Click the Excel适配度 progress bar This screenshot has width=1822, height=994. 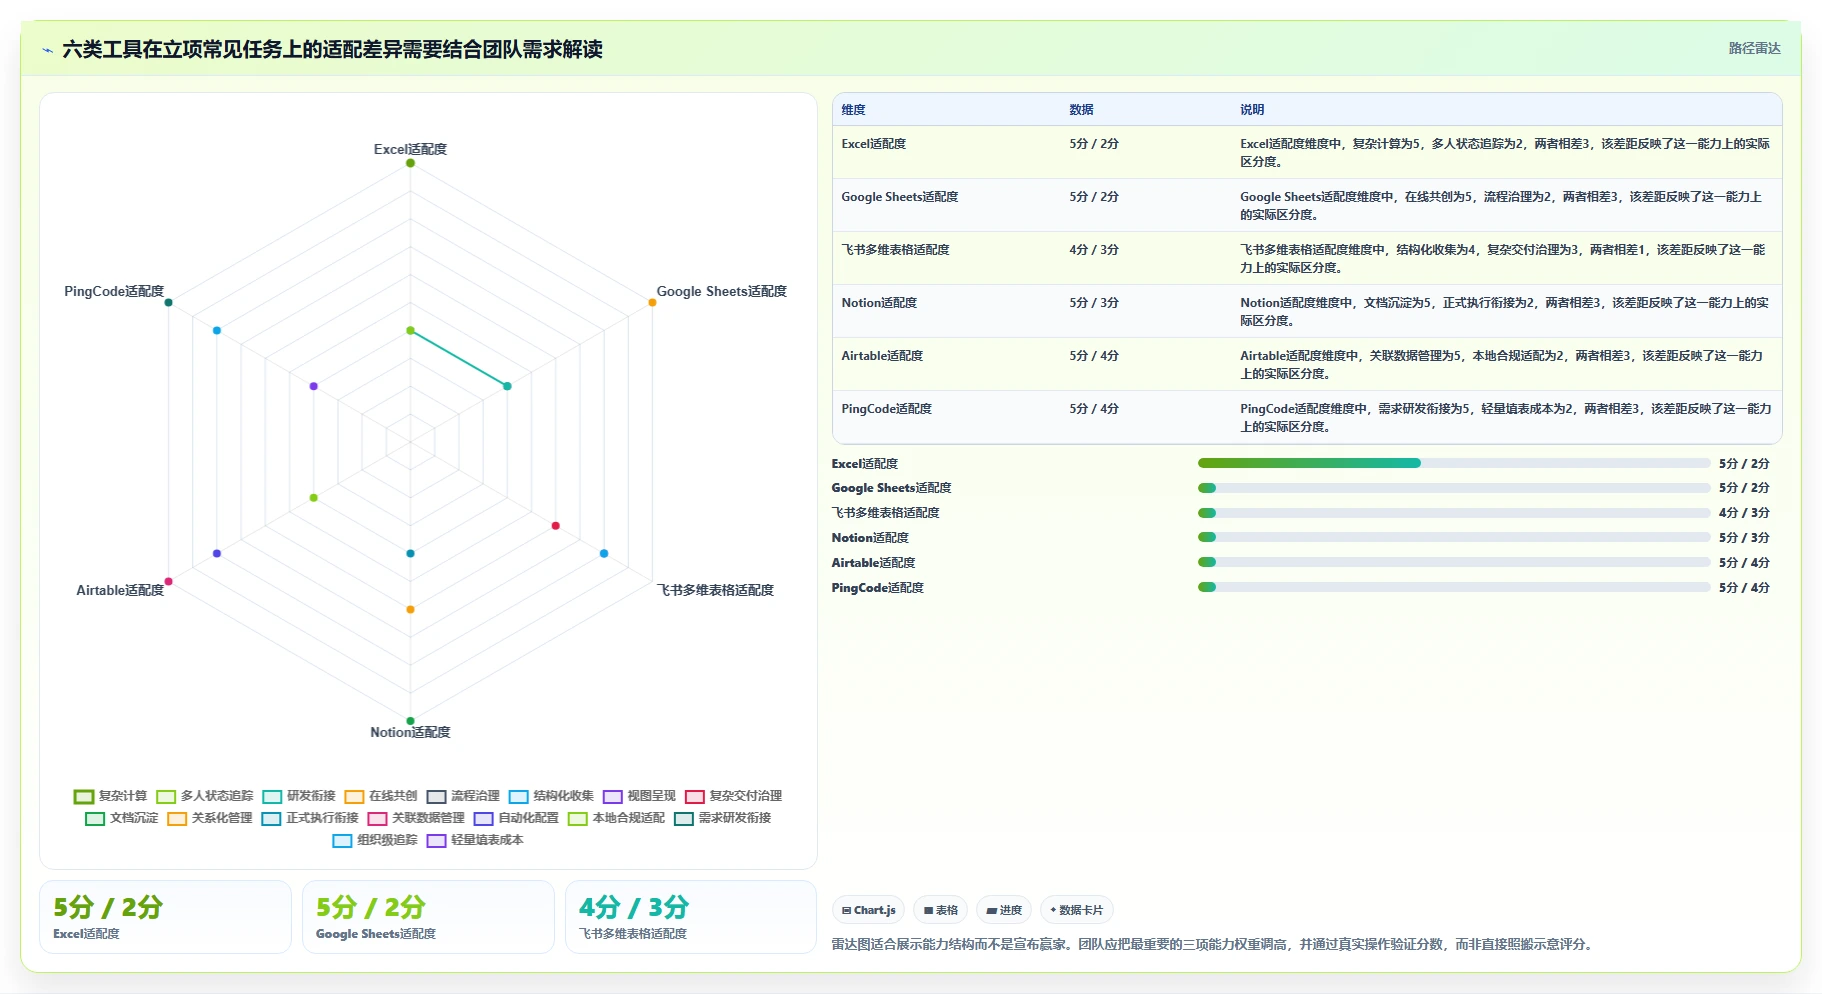click(x=1454, y=463)
